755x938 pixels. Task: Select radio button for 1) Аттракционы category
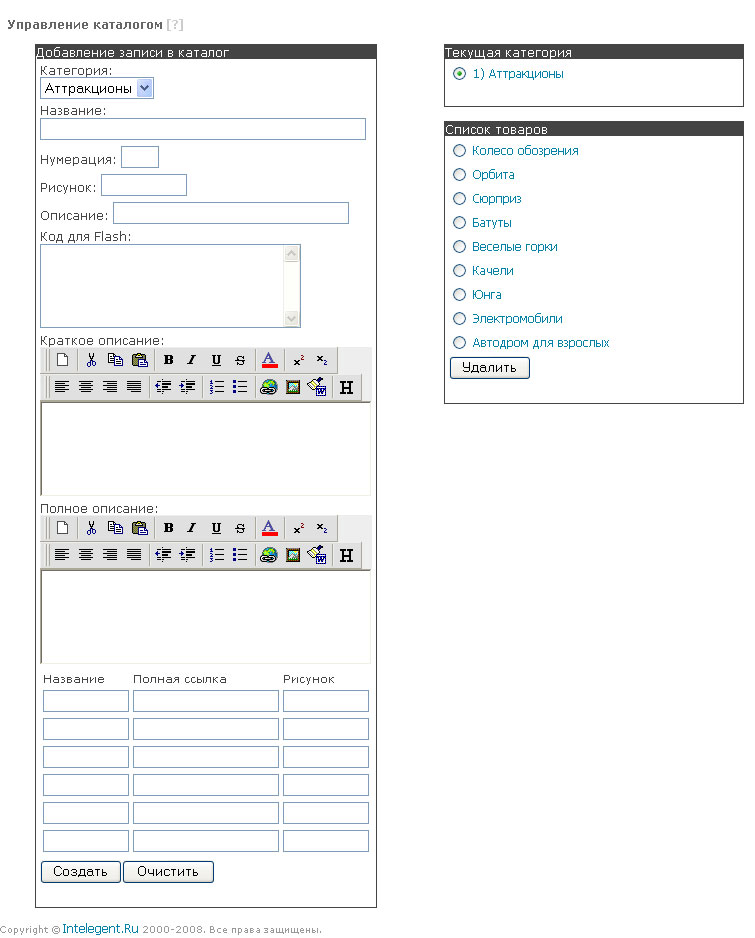click(459, 74)
